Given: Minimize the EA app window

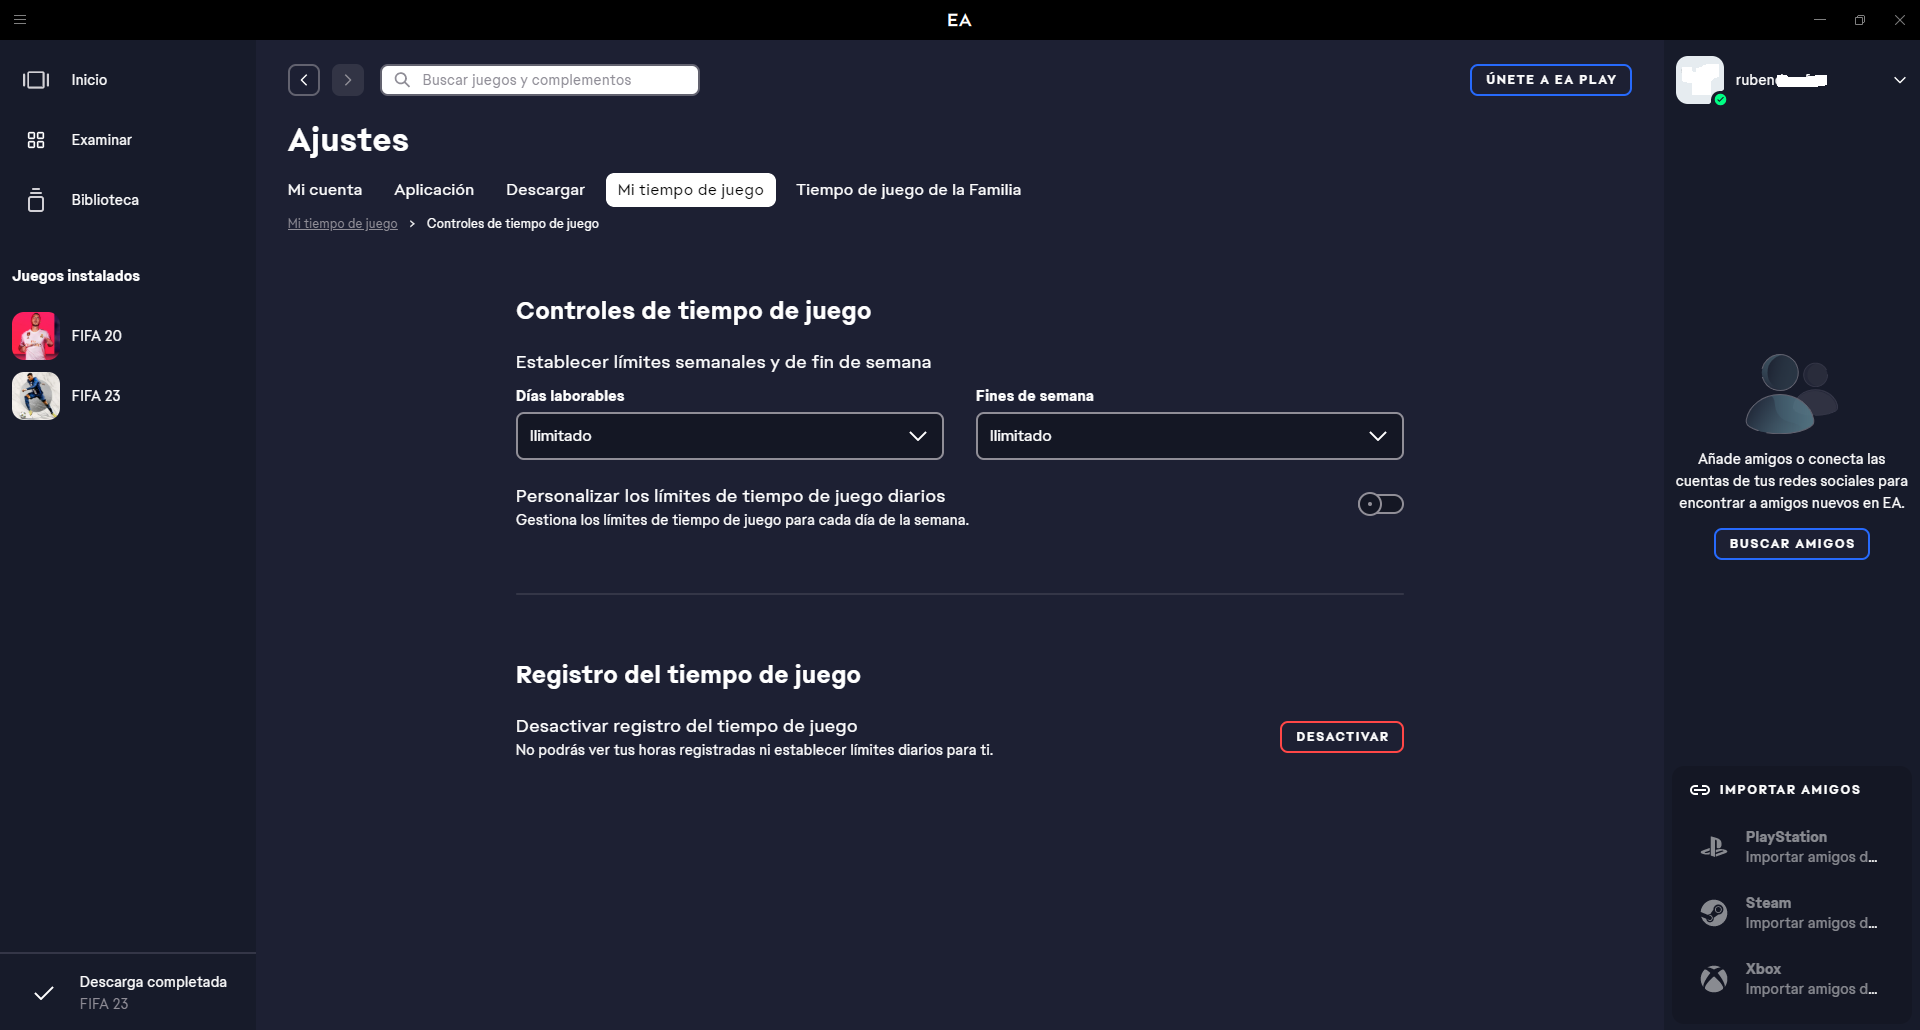Looking at the screenshot, I should click(1820, 20).
